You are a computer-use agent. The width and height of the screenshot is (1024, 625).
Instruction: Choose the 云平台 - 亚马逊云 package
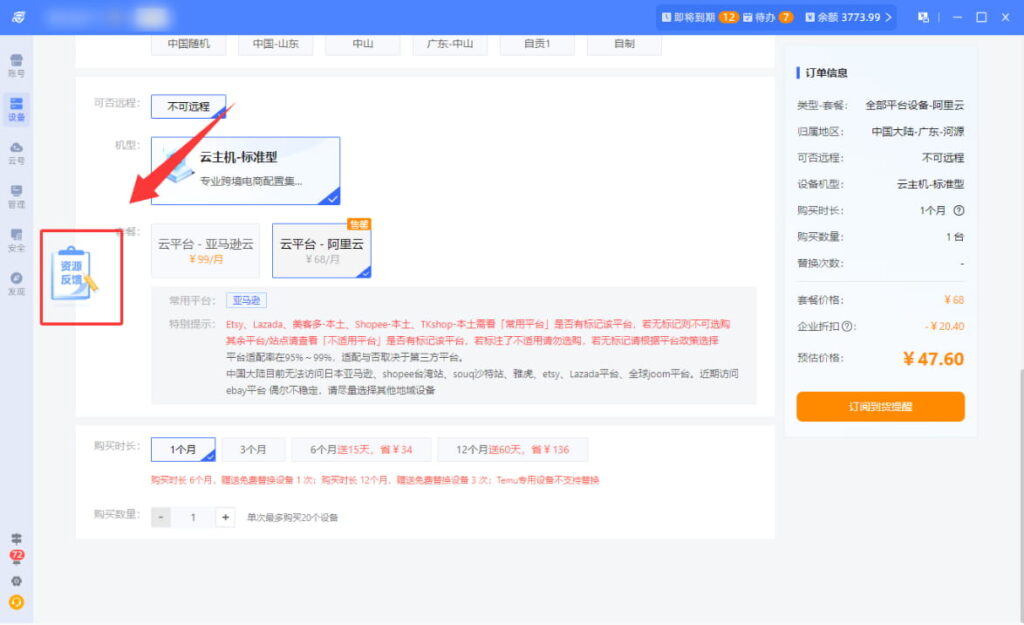(x=206, y=251)
